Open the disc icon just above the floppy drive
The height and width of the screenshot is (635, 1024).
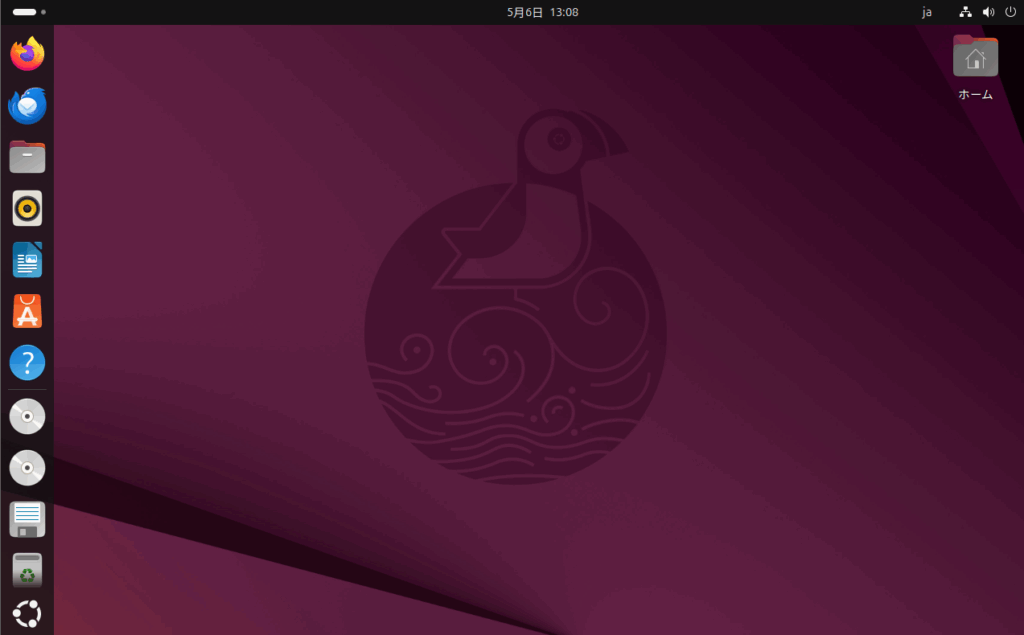click(x=27, y=468)
